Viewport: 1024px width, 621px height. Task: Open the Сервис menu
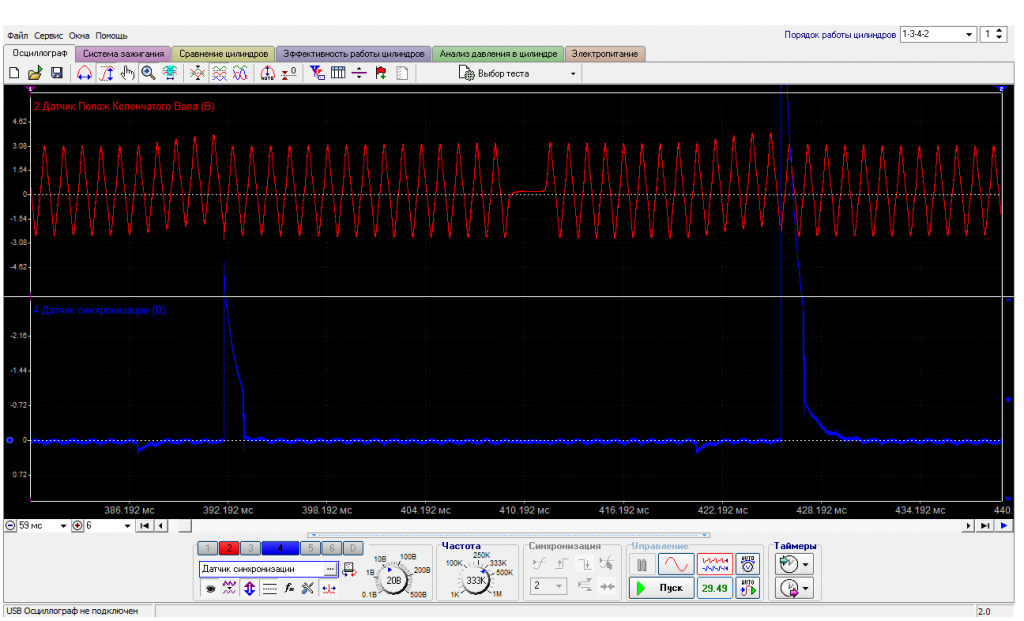coord(48,35)
